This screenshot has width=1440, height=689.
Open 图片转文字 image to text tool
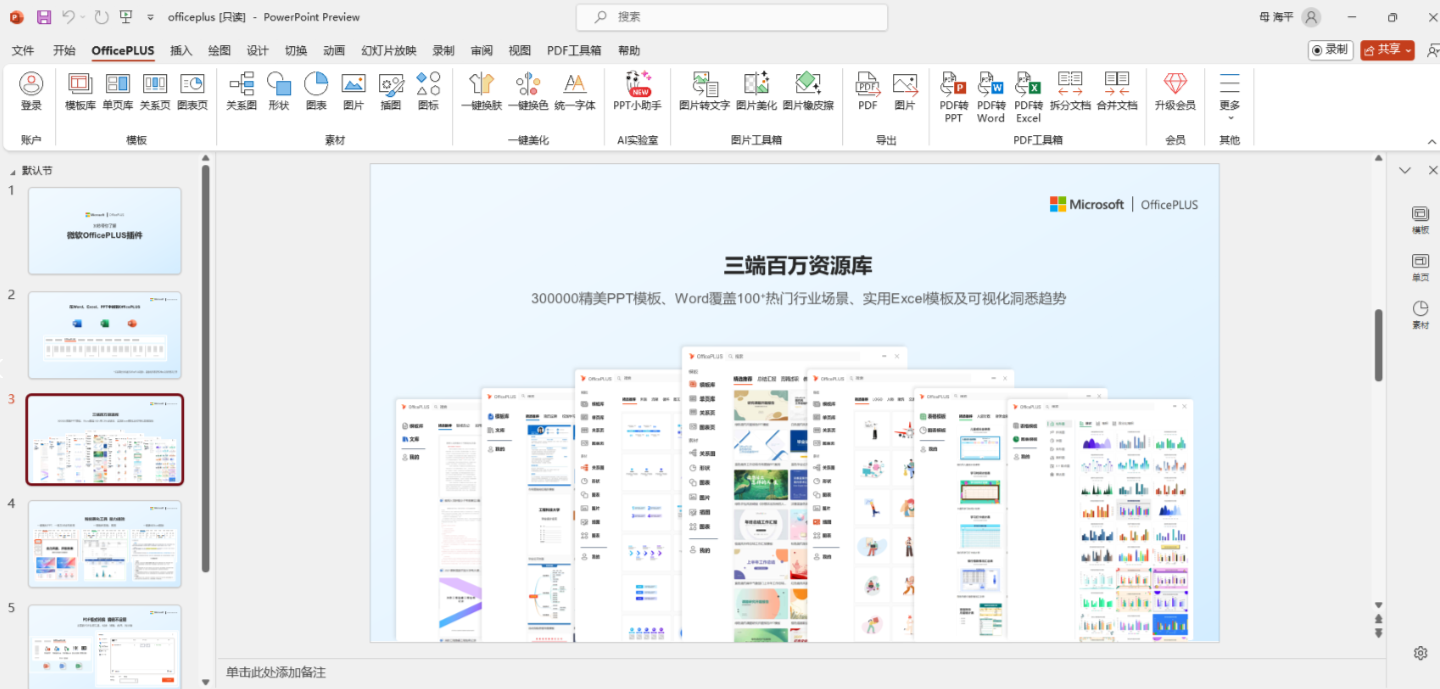[x=704, y=91]
